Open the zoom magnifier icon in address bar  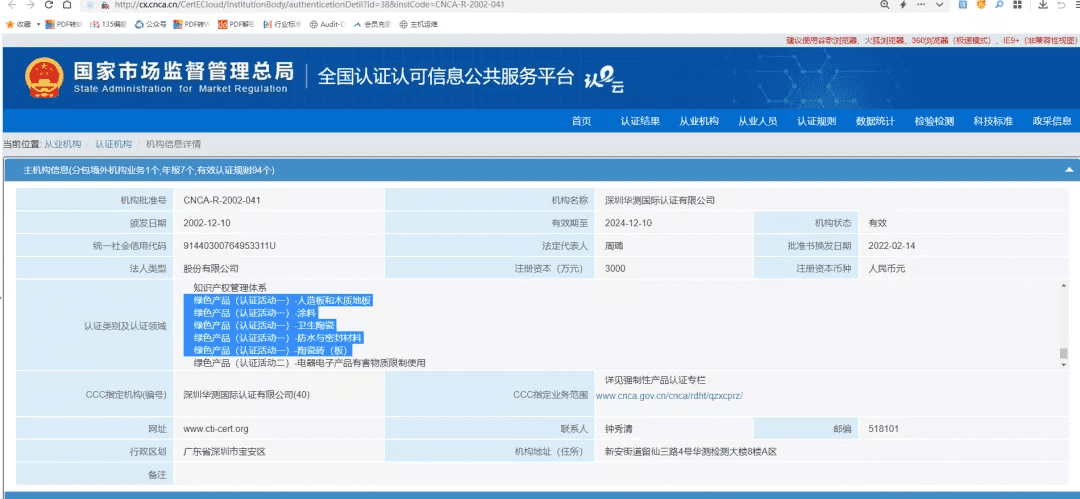(x=885, y=5)
